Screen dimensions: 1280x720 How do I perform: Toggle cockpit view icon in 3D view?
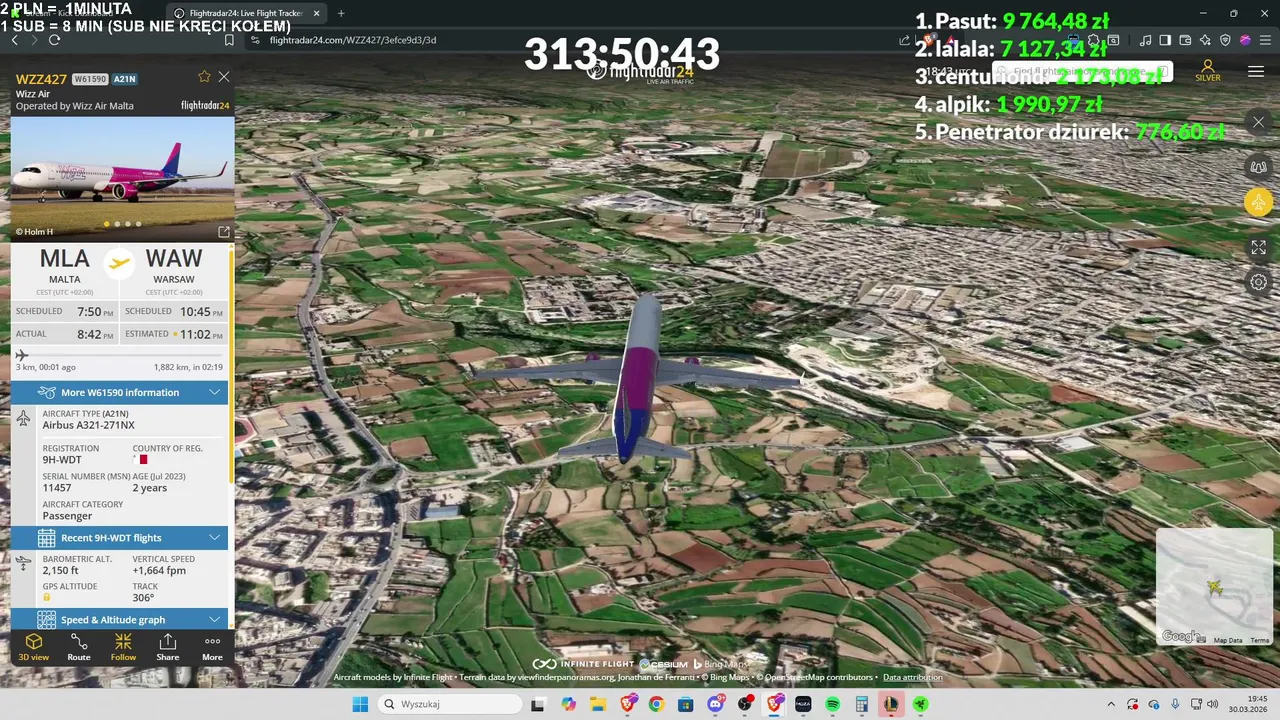click(1258, 167)
